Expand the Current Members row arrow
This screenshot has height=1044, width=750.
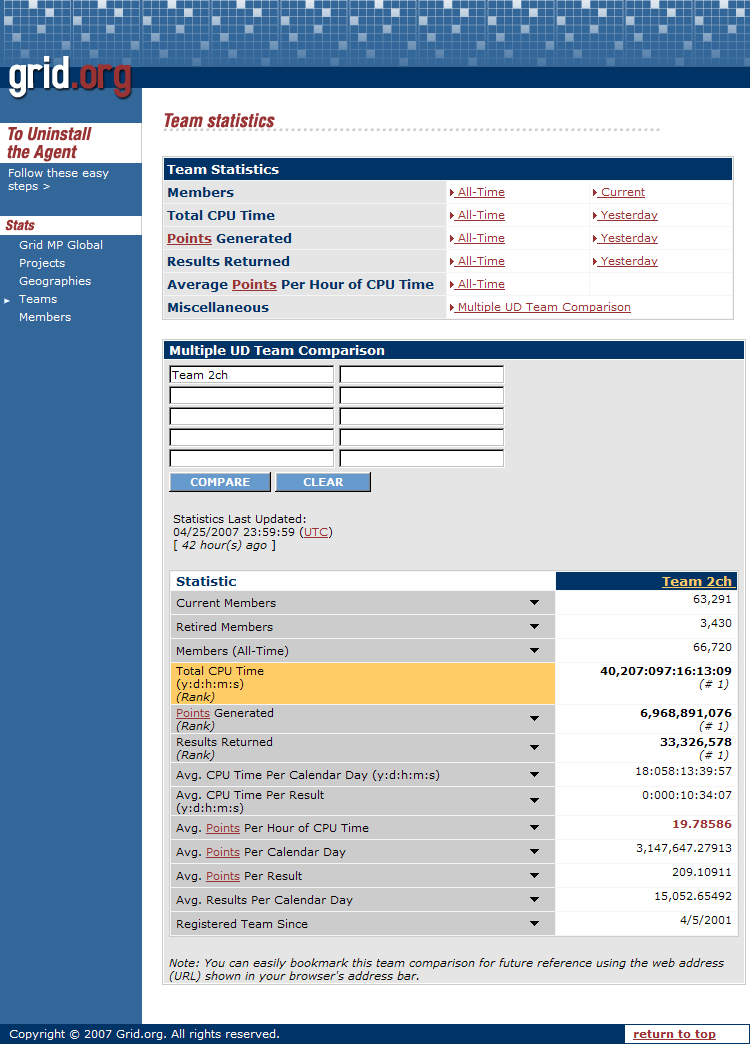[535, 603]
